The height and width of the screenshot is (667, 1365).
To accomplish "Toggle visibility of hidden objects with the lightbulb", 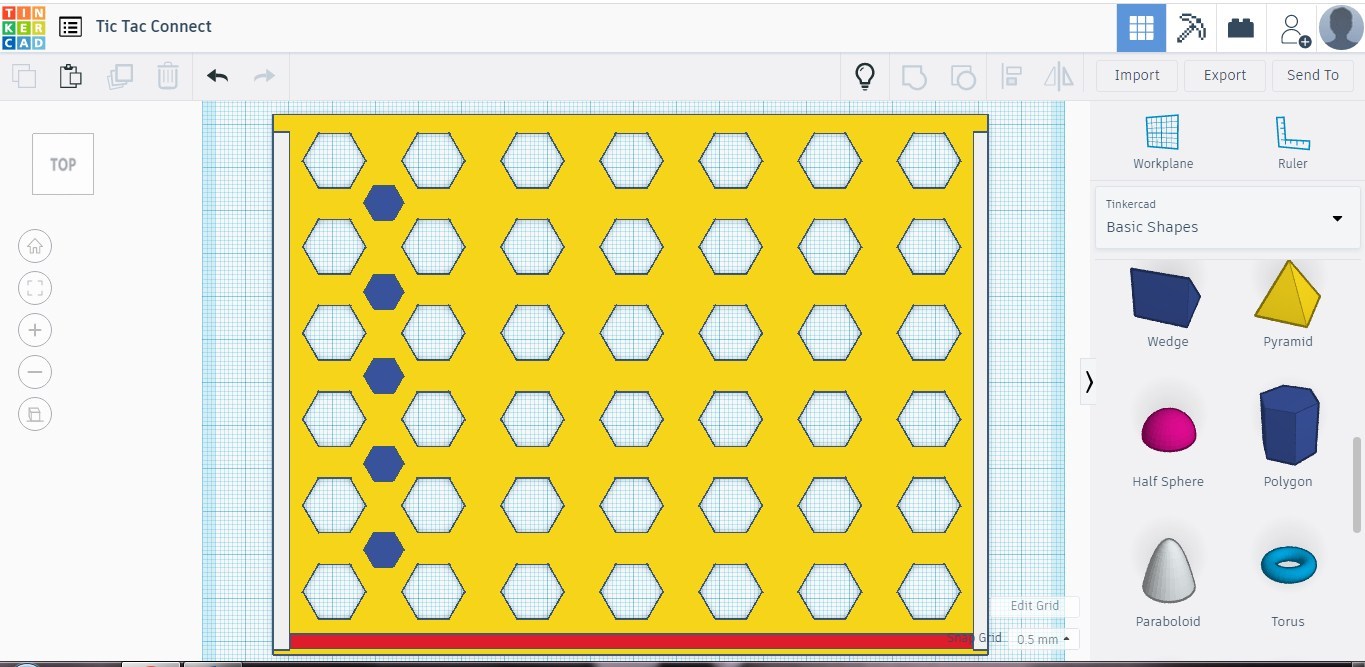I will point(864,75).
